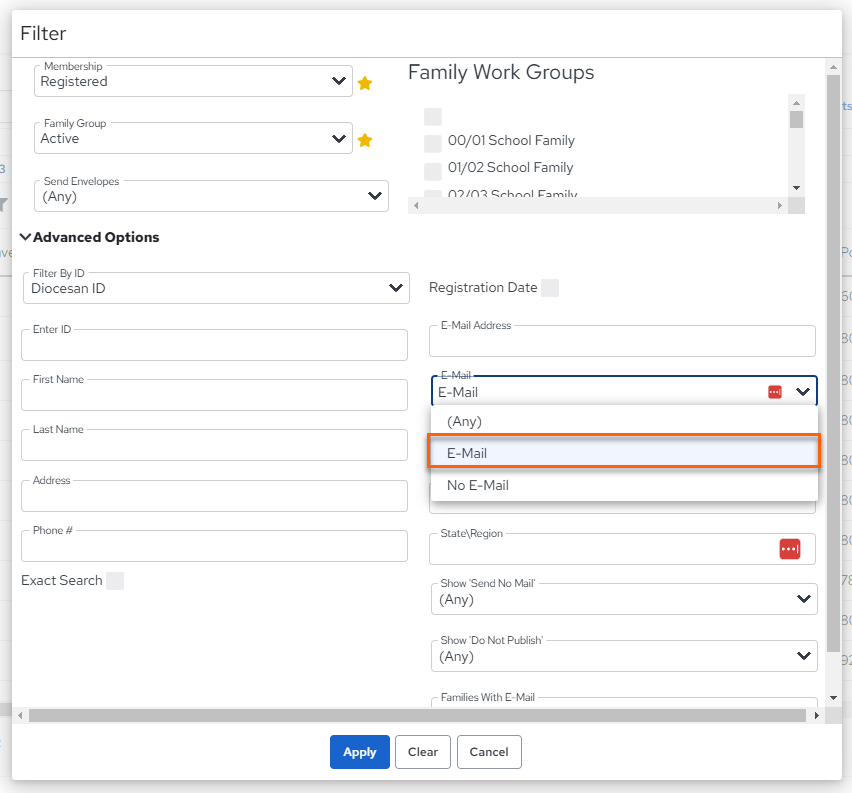852x793 pixels.
Task: Click the Phone # input field
Action: 214,546
